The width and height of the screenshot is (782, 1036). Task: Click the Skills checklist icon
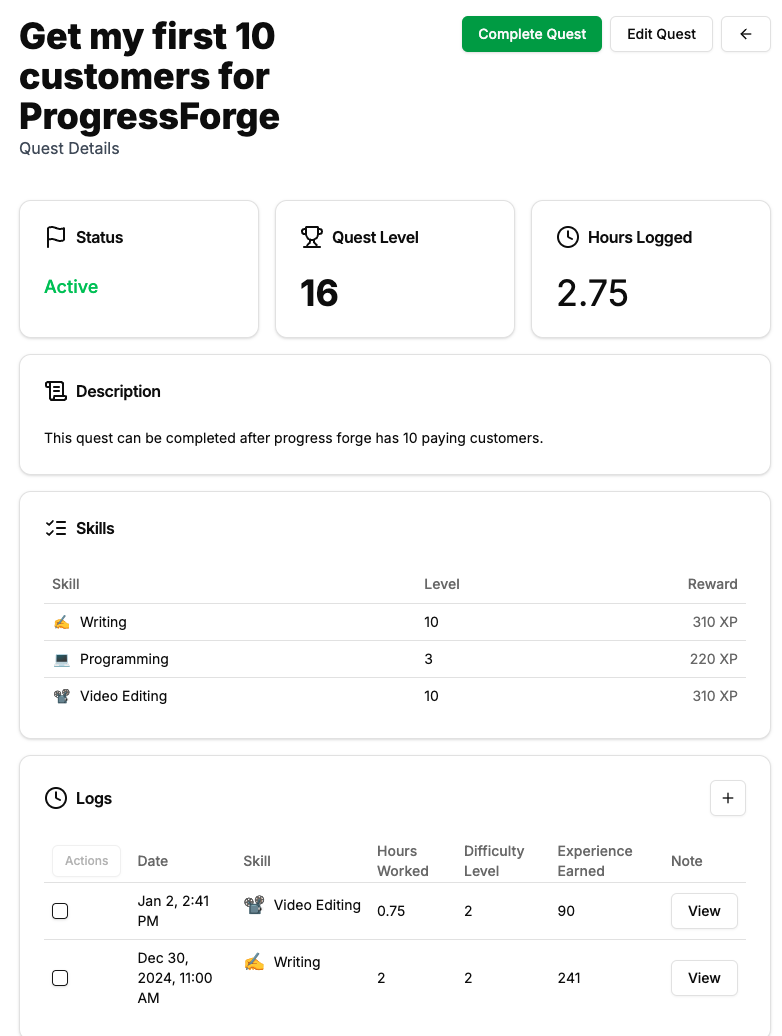coord(55,529)
